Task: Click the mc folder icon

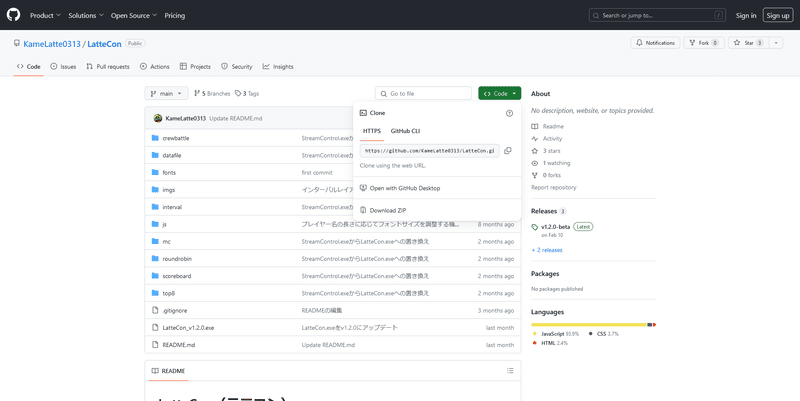Action: (155, 241)
